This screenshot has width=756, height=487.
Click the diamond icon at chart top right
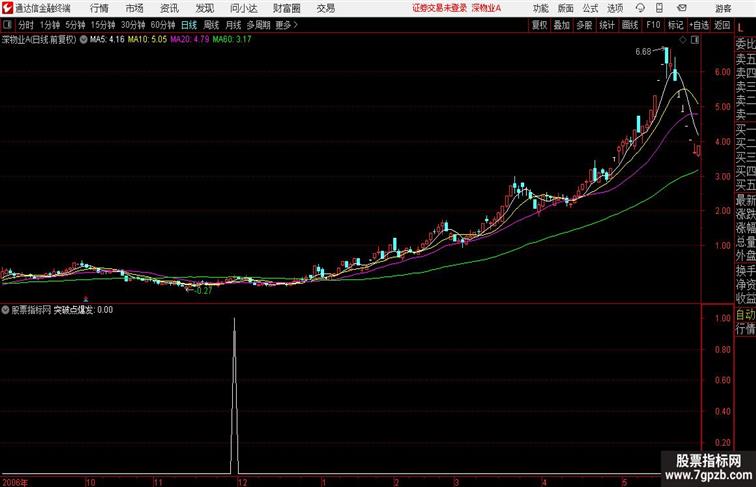[x=683, y=40]
